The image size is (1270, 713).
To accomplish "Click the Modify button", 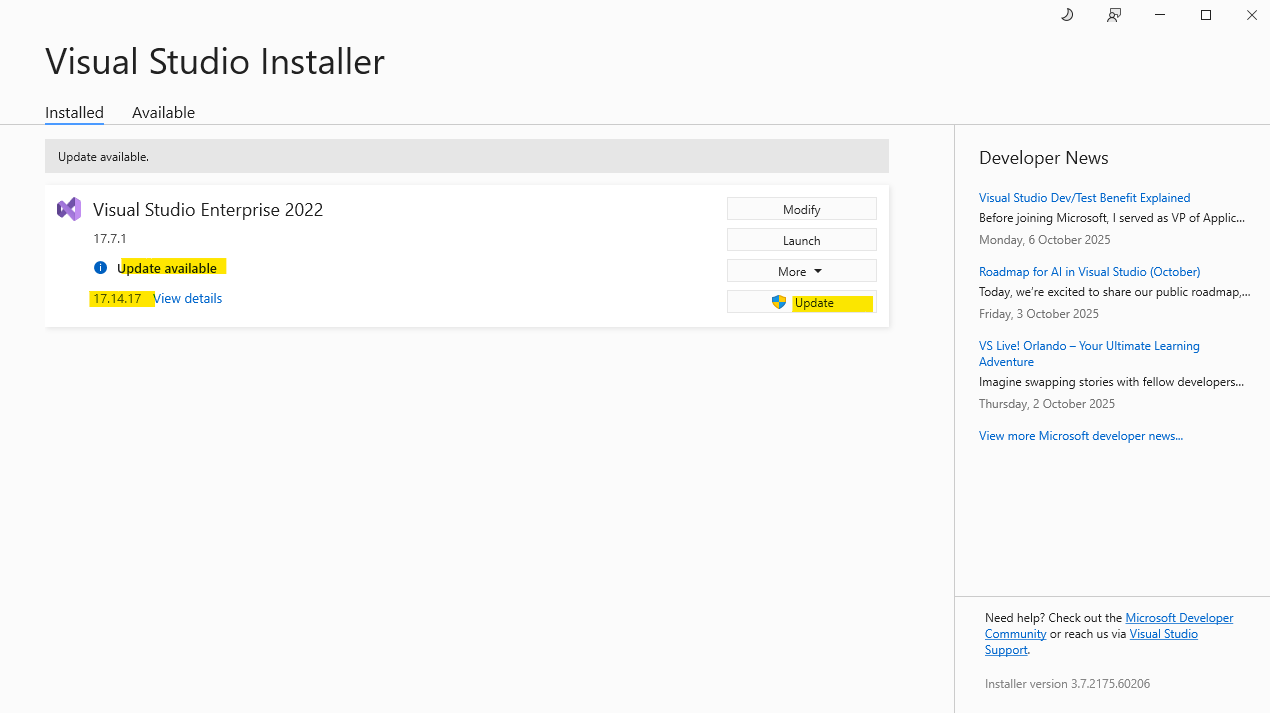I will click(802, 209).
